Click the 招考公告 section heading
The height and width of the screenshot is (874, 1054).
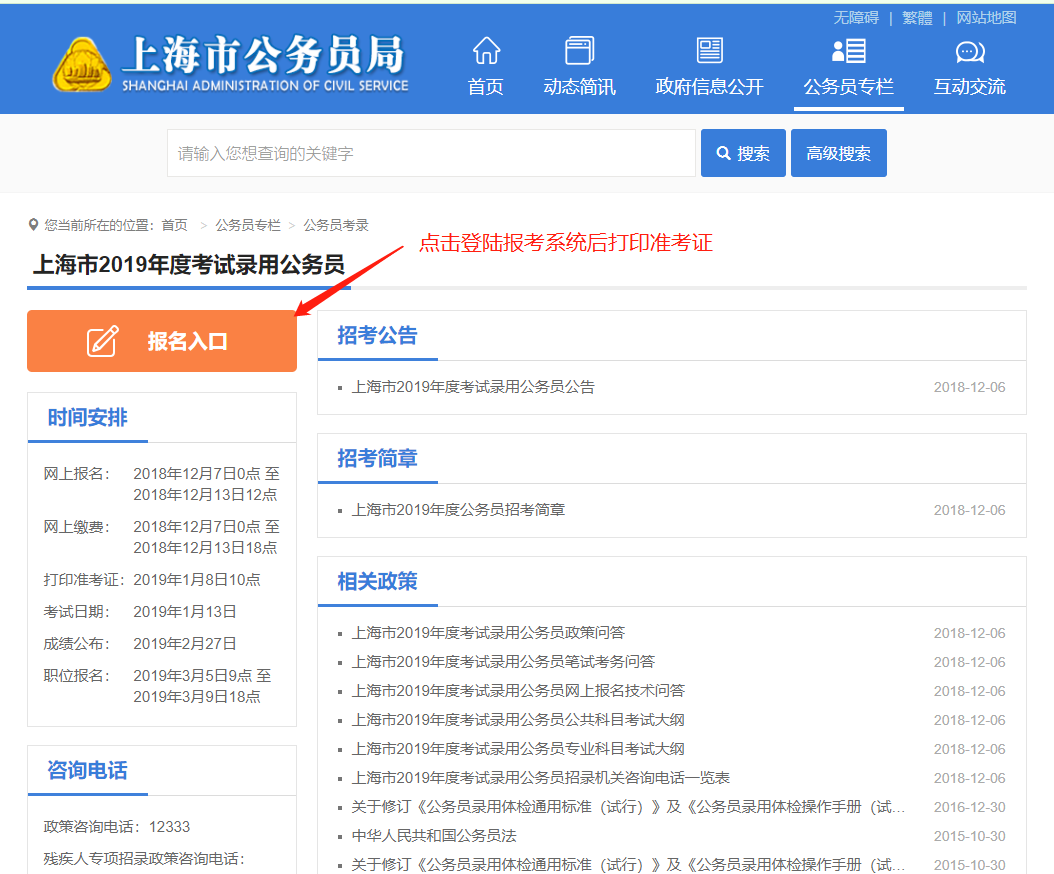(377, 335)
